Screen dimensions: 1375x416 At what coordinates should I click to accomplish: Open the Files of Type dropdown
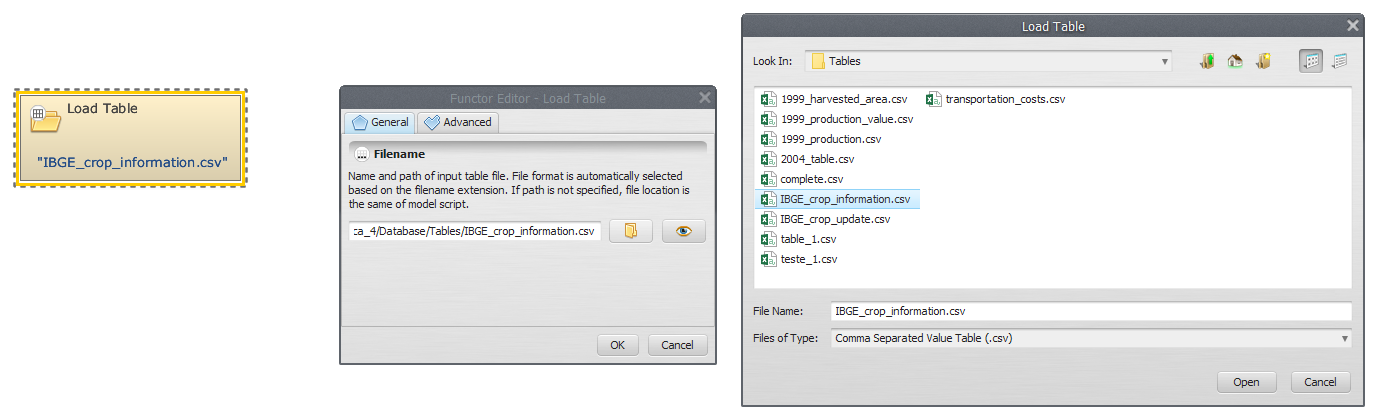click(1344, 338)
